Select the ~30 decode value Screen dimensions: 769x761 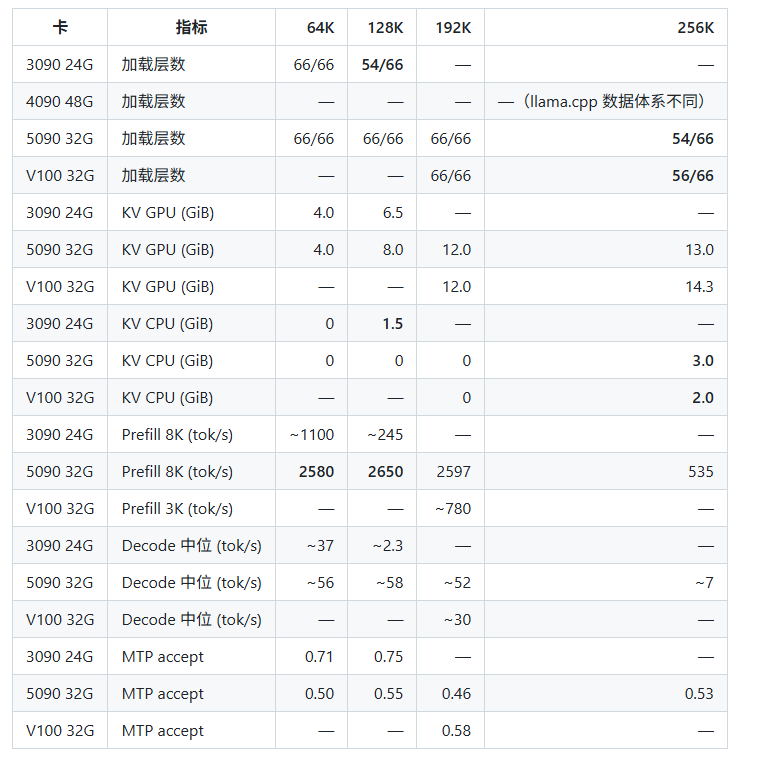coord(457,620)
